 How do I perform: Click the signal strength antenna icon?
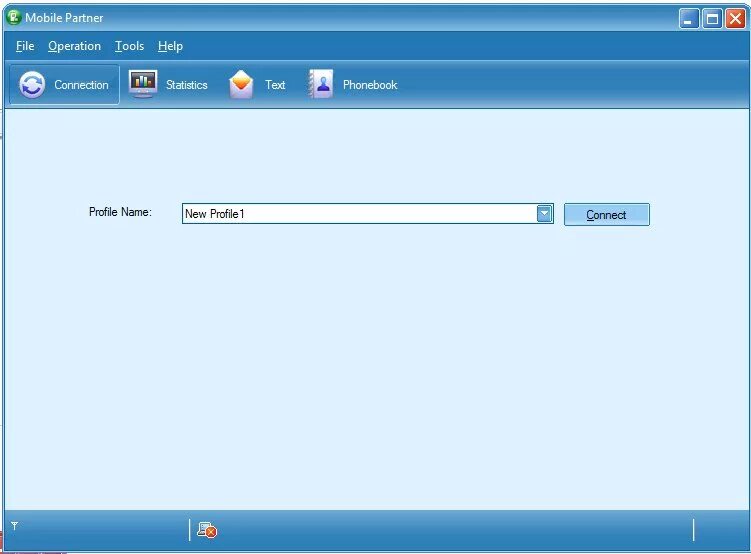click(14, 526)
